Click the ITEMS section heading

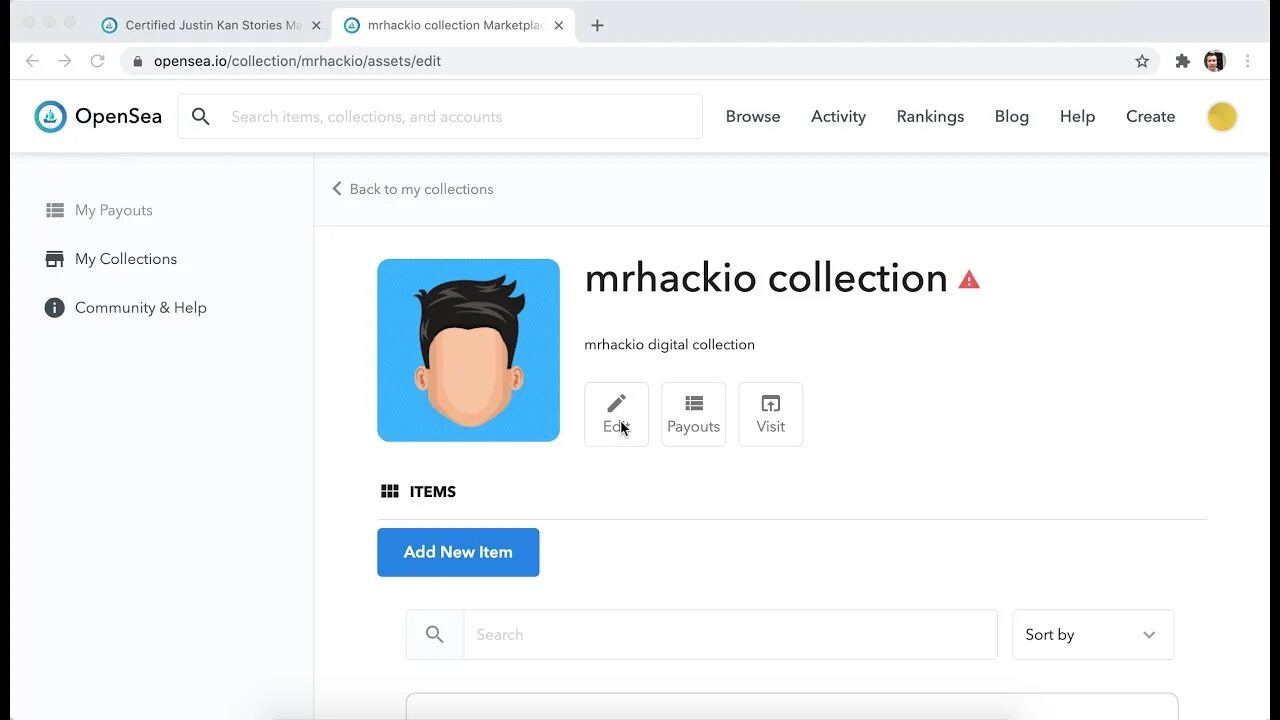(433, 492)
